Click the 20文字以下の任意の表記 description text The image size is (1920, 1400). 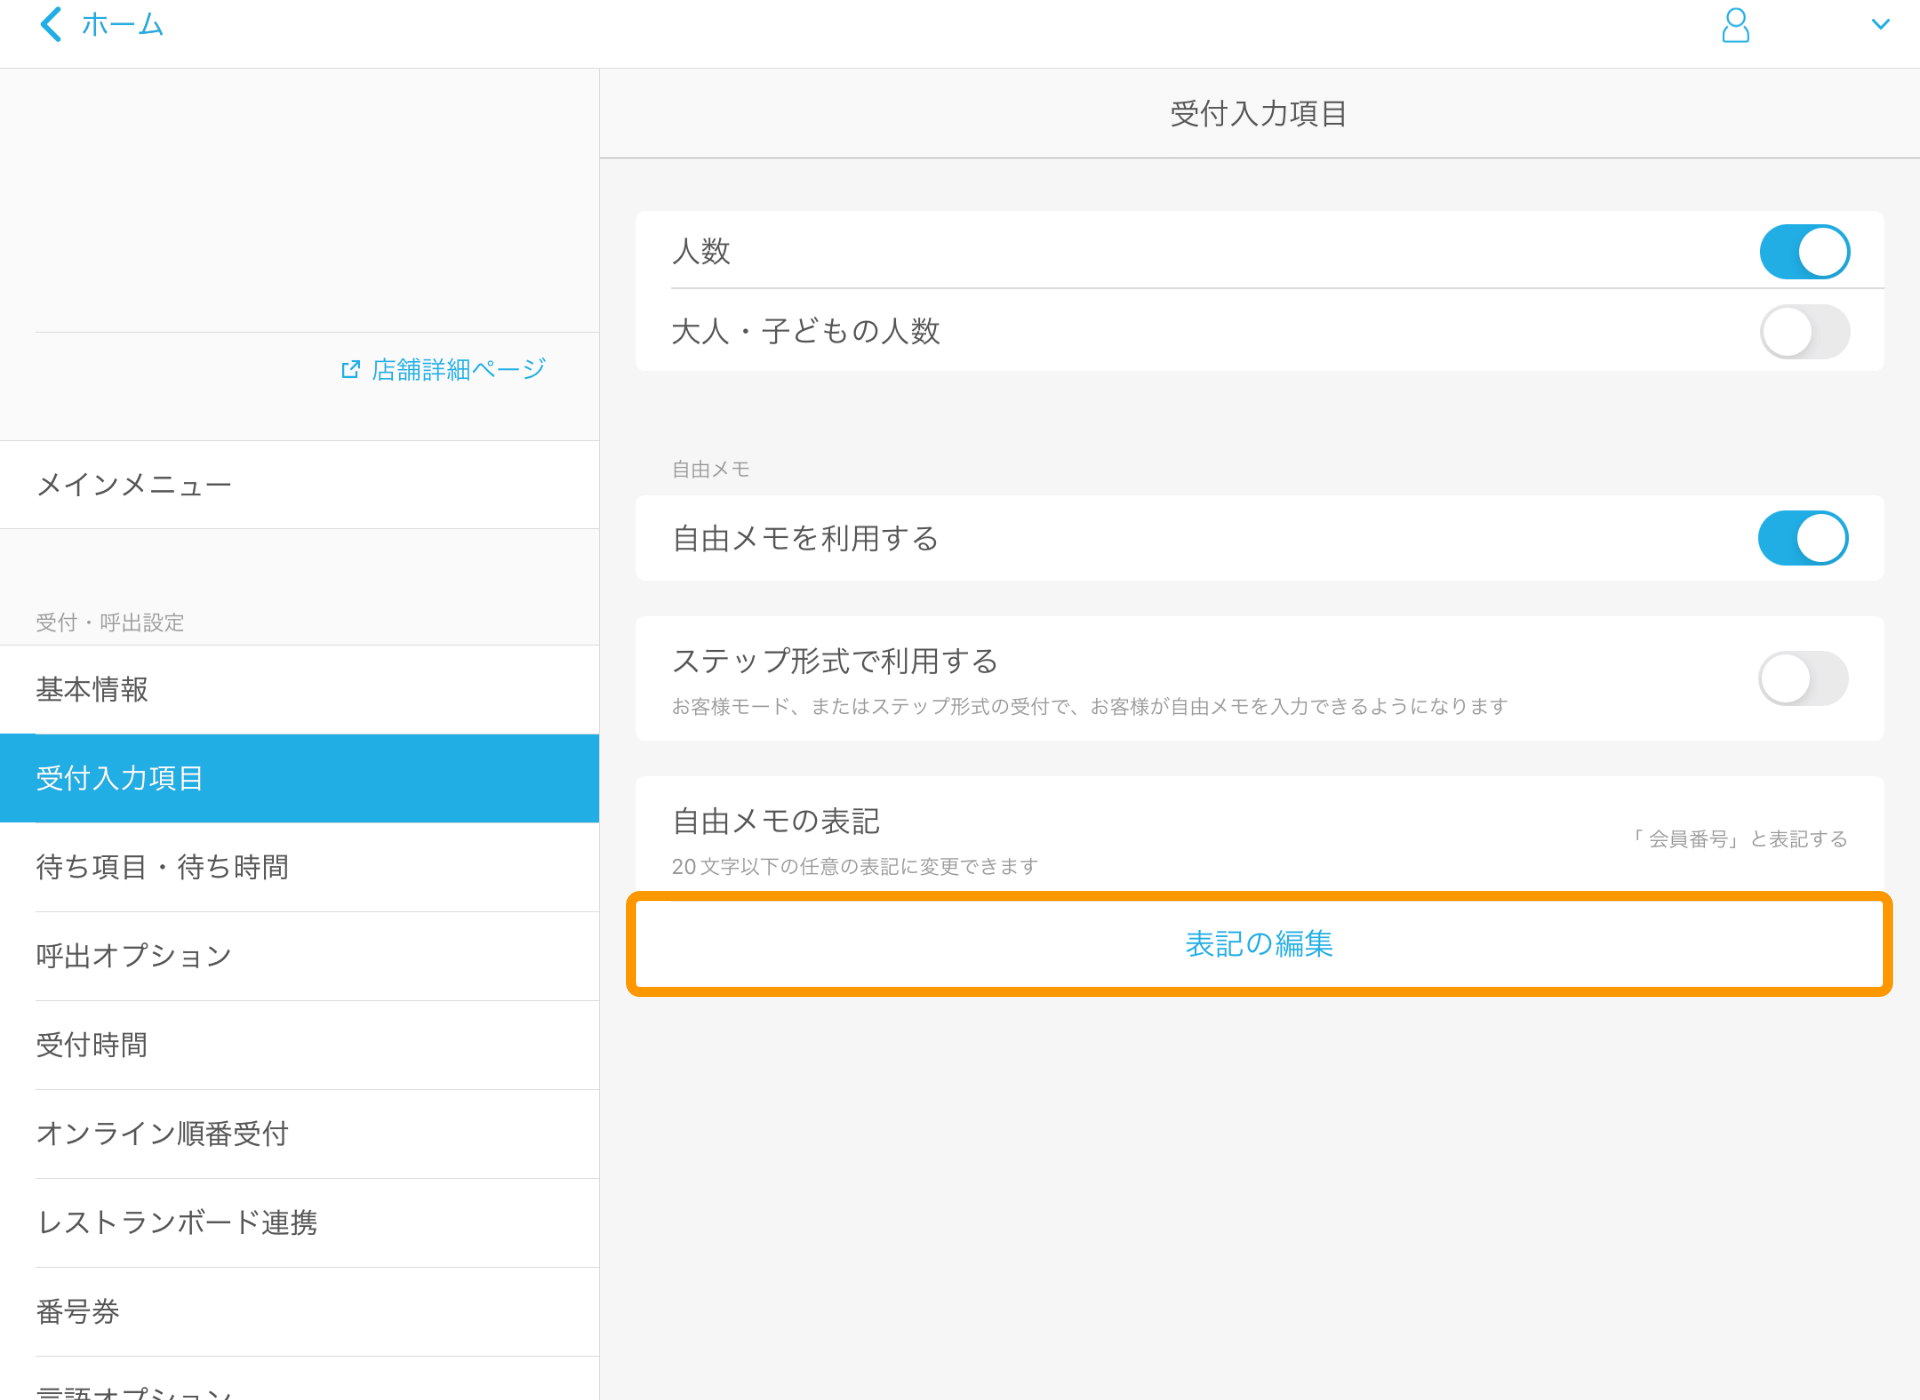[x=855, y=866]
